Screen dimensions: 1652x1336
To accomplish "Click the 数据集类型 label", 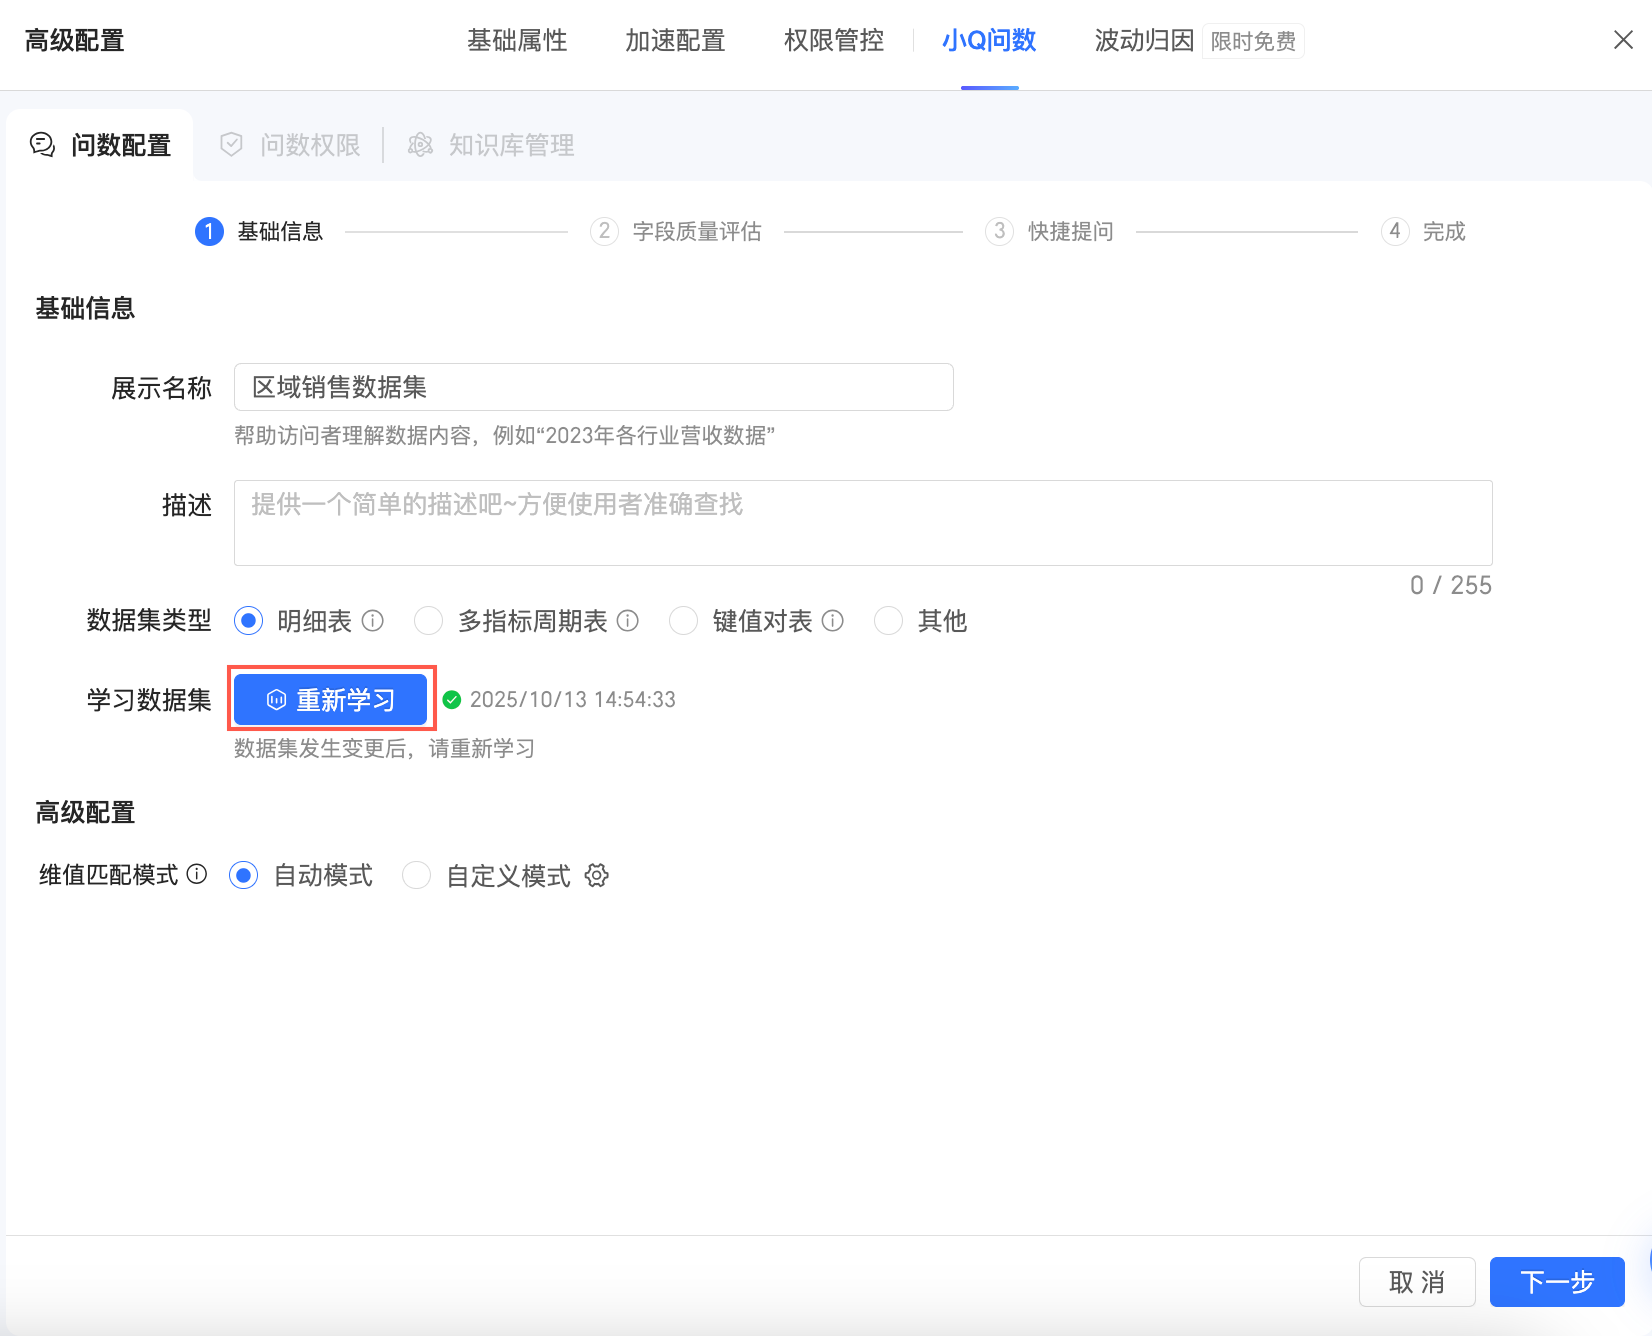I will click(149, 621).
